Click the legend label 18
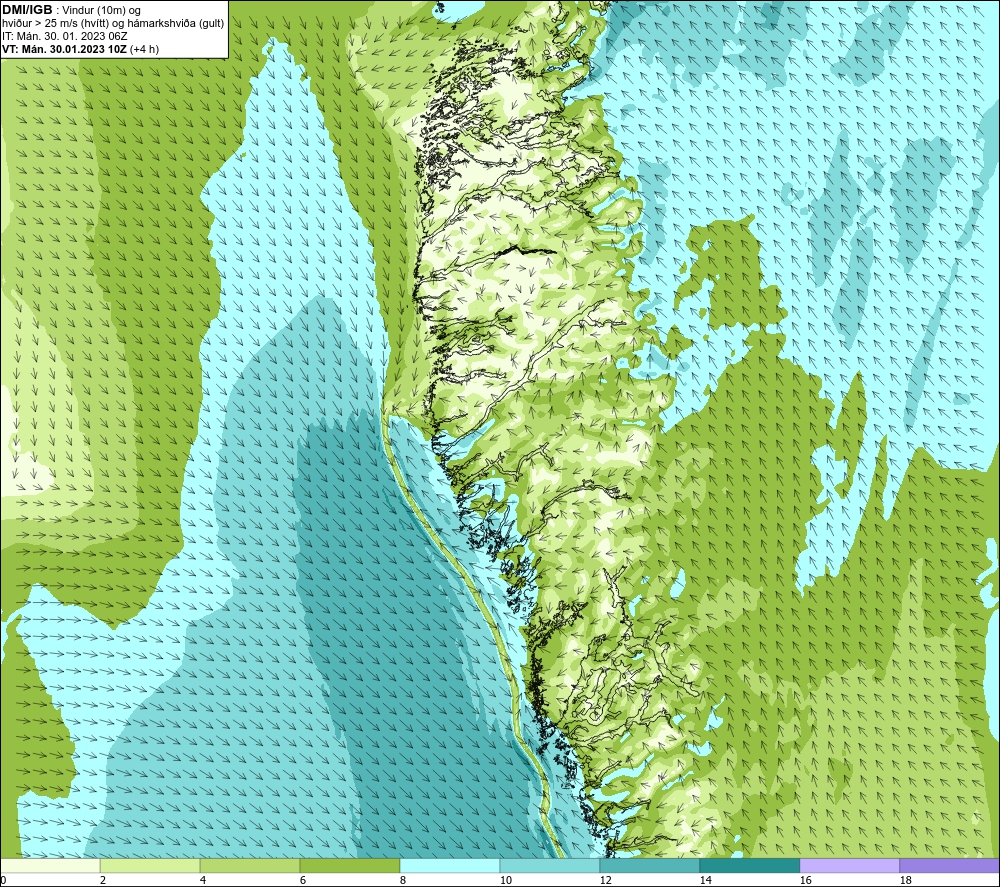The height and width of the screenshot is (887, 1000). 905,880
